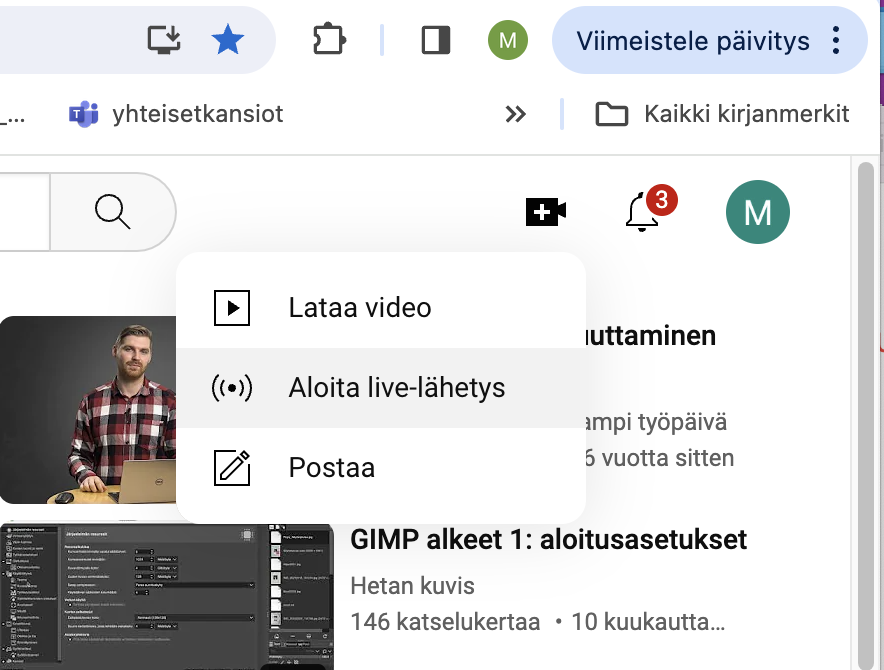Screen dimensions: 884x670
Task: Open the Chrome profile M avatar
Action: [507, 40]
